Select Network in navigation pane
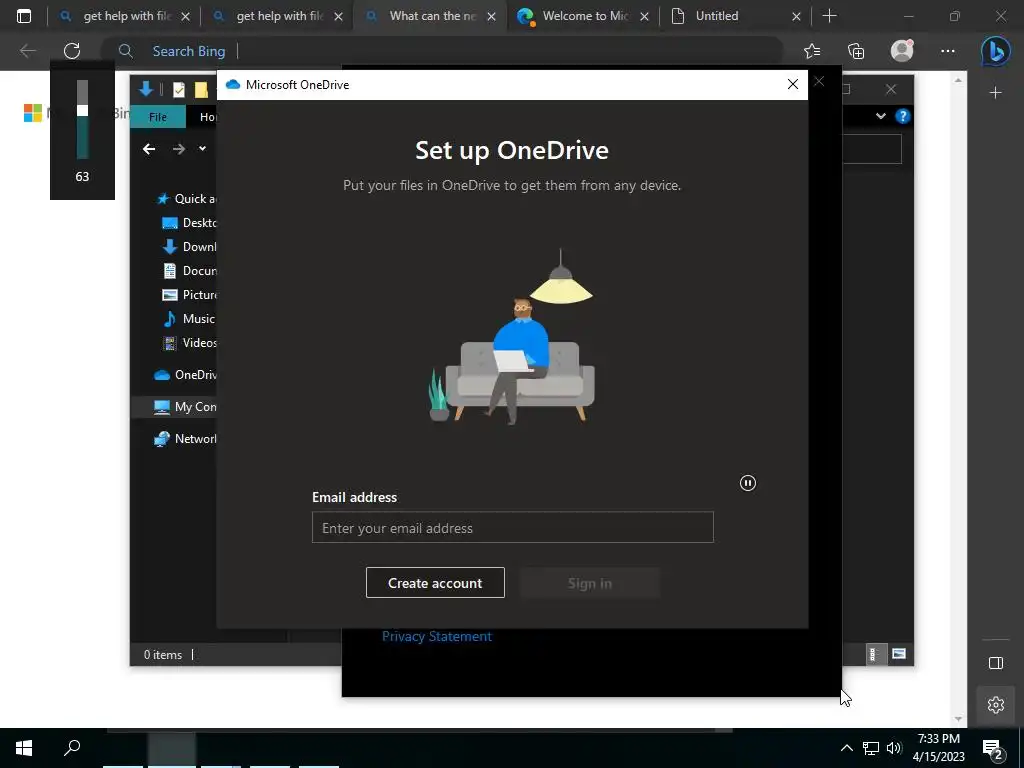The height and width of the screenshot is (768, 1024). click(185, 438)
